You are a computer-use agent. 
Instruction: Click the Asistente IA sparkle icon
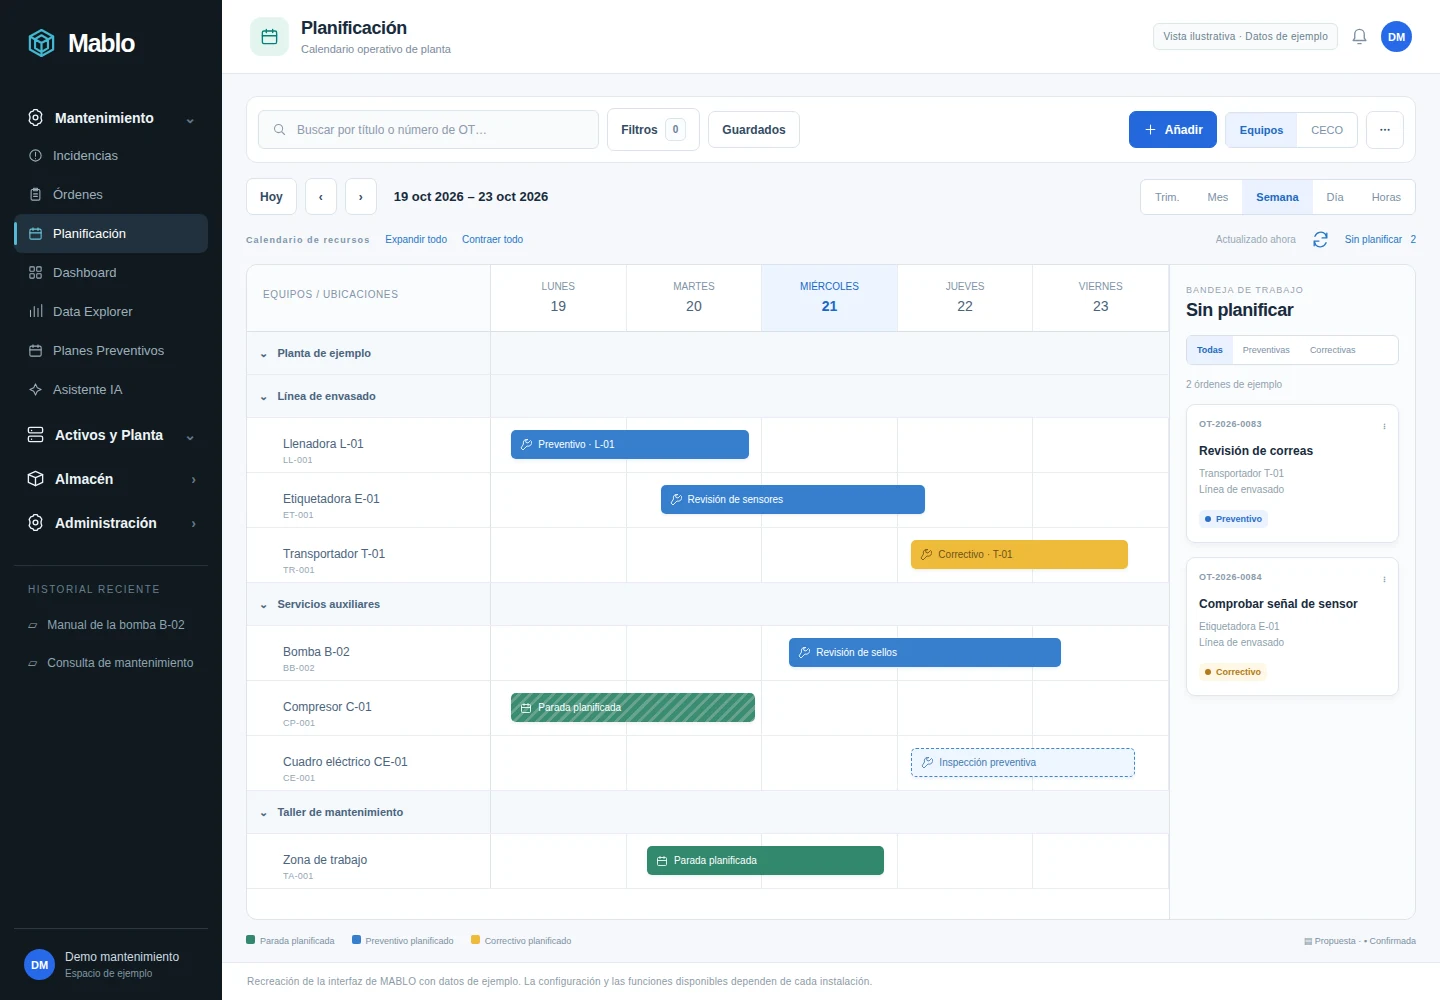tap(35, 390)
